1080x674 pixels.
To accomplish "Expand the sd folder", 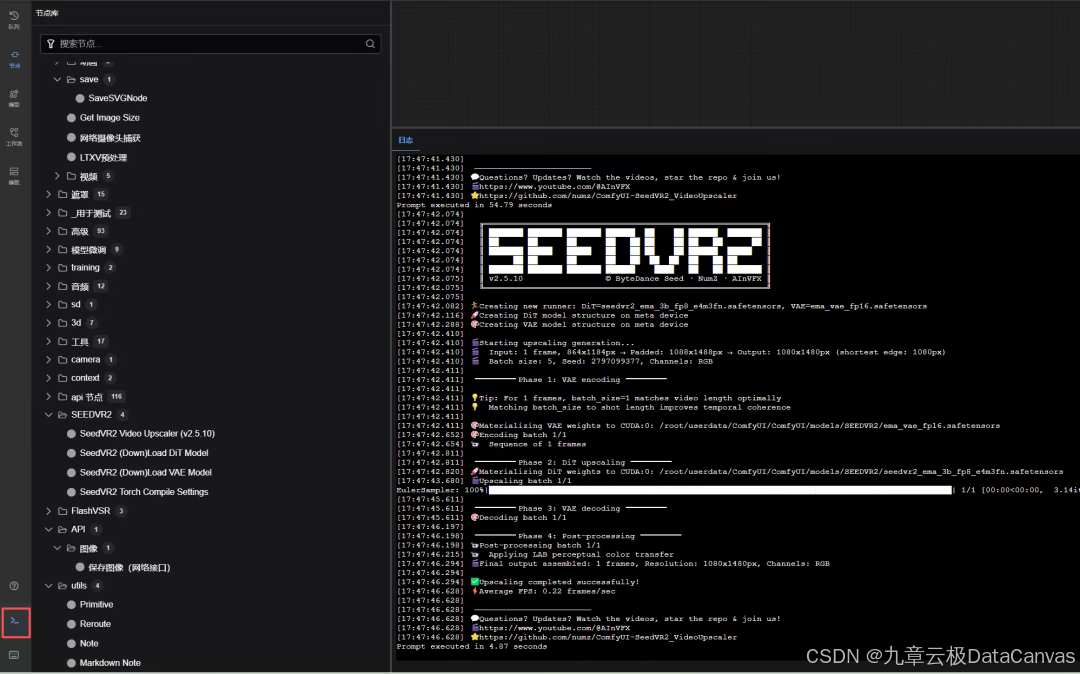I will (48, 304).
